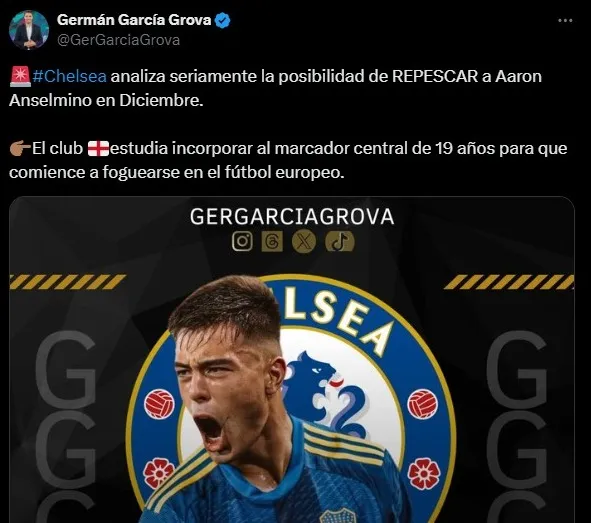Click the TikTok icon in the image
Viewport: 591px width, 523px height.
point(340,242)
